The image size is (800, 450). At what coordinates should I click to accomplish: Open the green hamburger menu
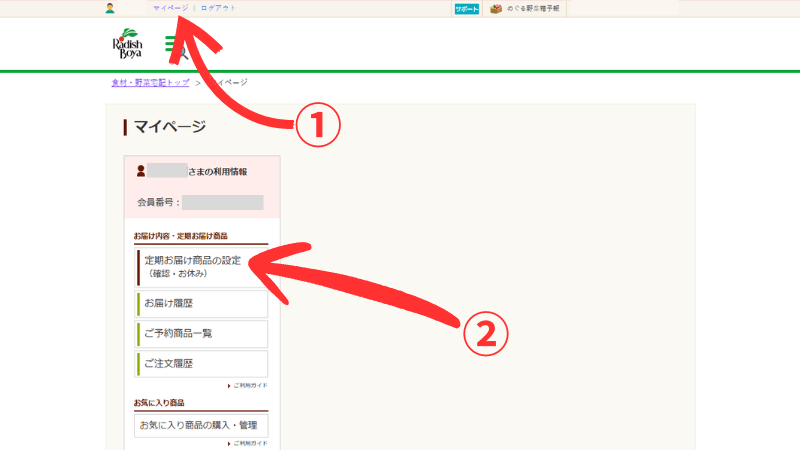(x=171, y=44)
